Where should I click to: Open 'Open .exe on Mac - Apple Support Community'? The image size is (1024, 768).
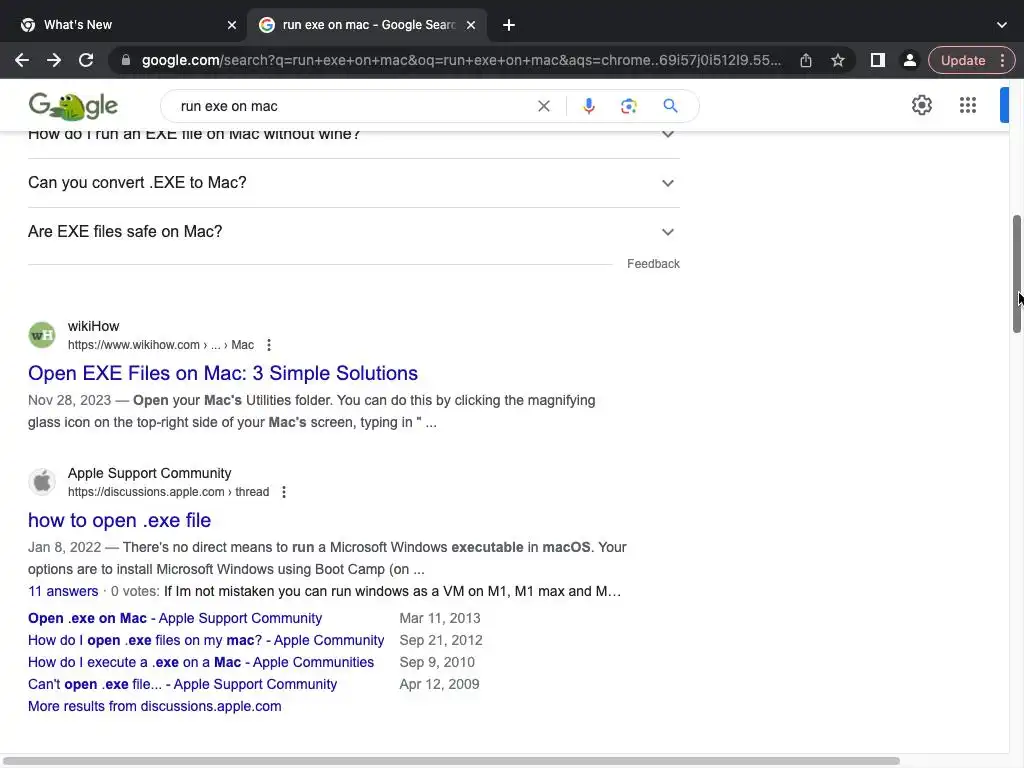(x=175, y=618)
